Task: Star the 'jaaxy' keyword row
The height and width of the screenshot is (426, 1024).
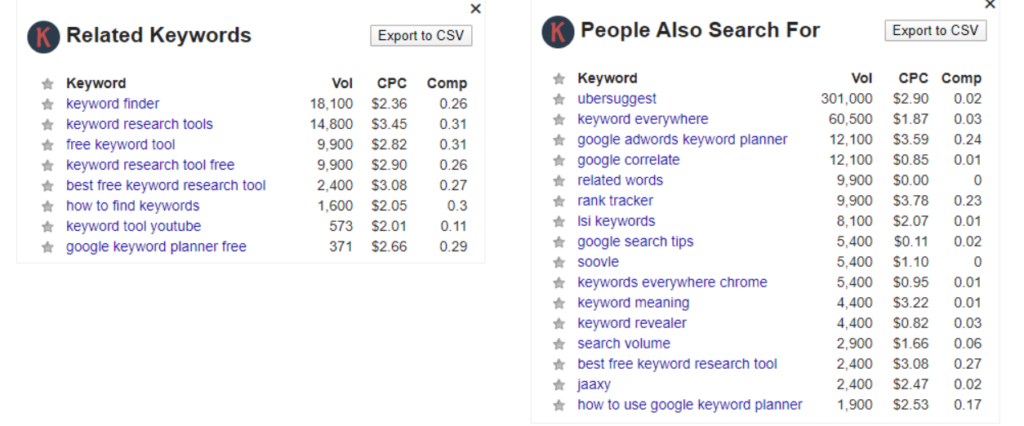Action: pyautogui.click(x=558, y=385)
